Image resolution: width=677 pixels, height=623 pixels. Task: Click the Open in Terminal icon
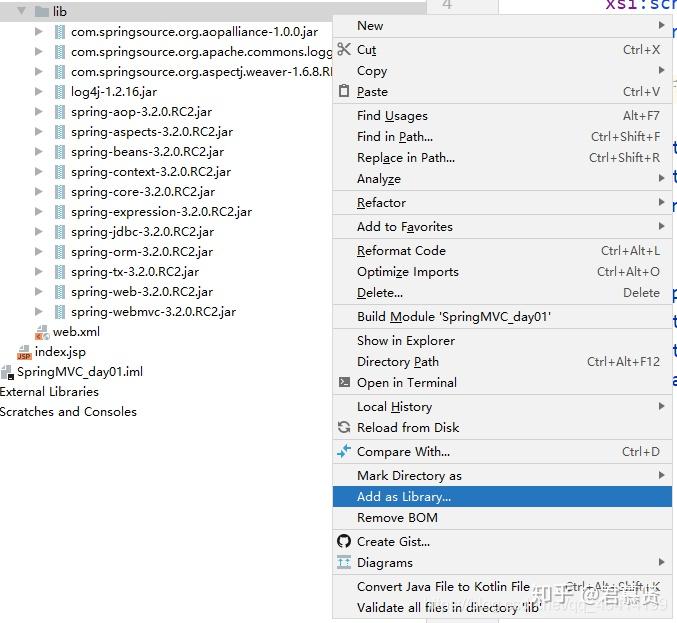click(344, 382)
